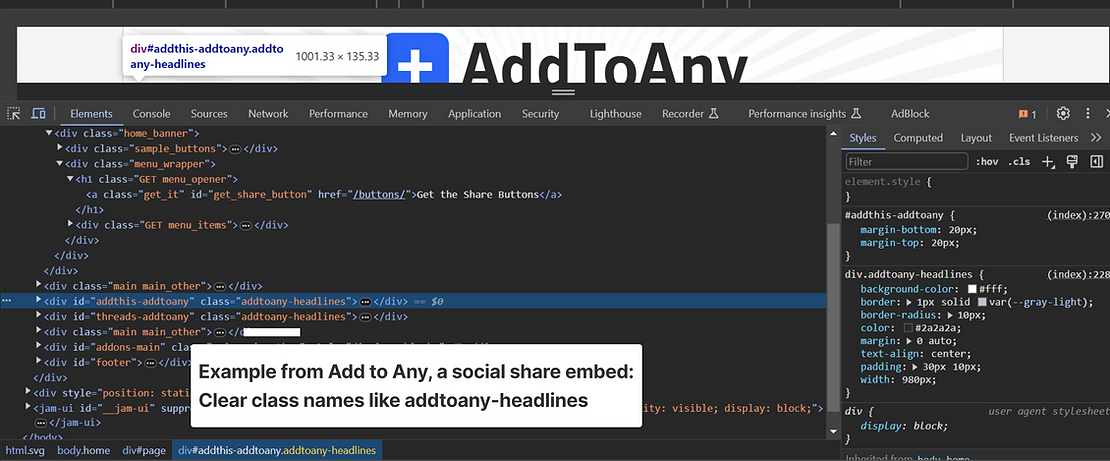
Task: Expand ellipsis badge in addthis-addtoany div
Action: tap(365, 302)
